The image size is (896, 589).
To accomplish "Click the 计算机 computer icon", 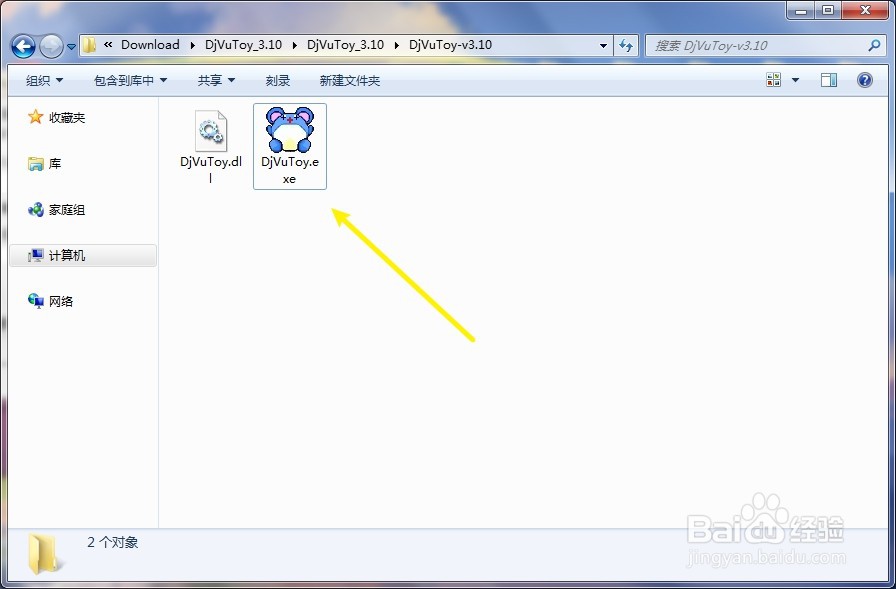I will (x=35, y=255).
